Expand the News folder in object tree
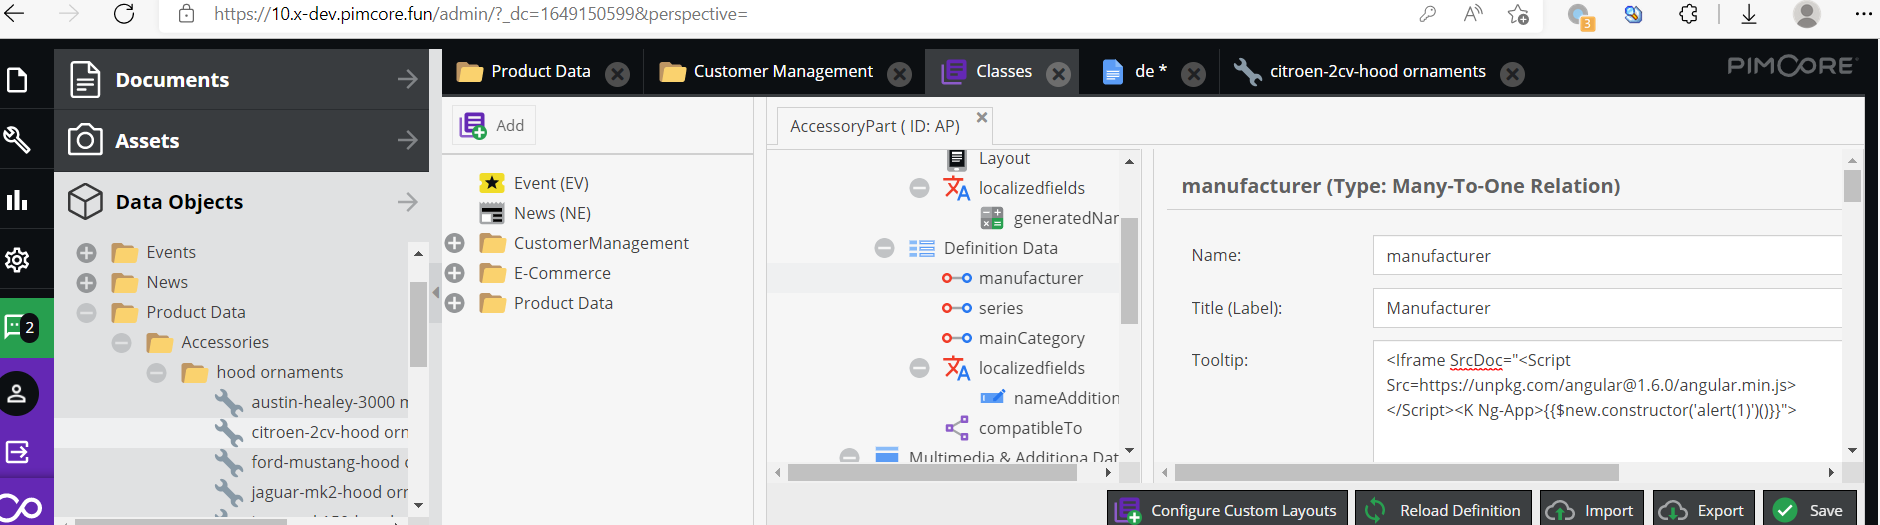1880x525 pixels. coord(87,283)
